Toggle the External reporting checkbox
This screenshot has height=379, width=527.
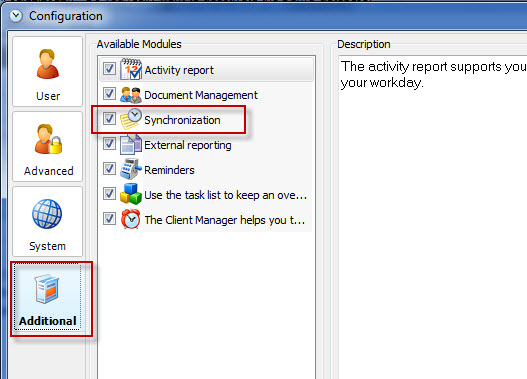(109, 144)
